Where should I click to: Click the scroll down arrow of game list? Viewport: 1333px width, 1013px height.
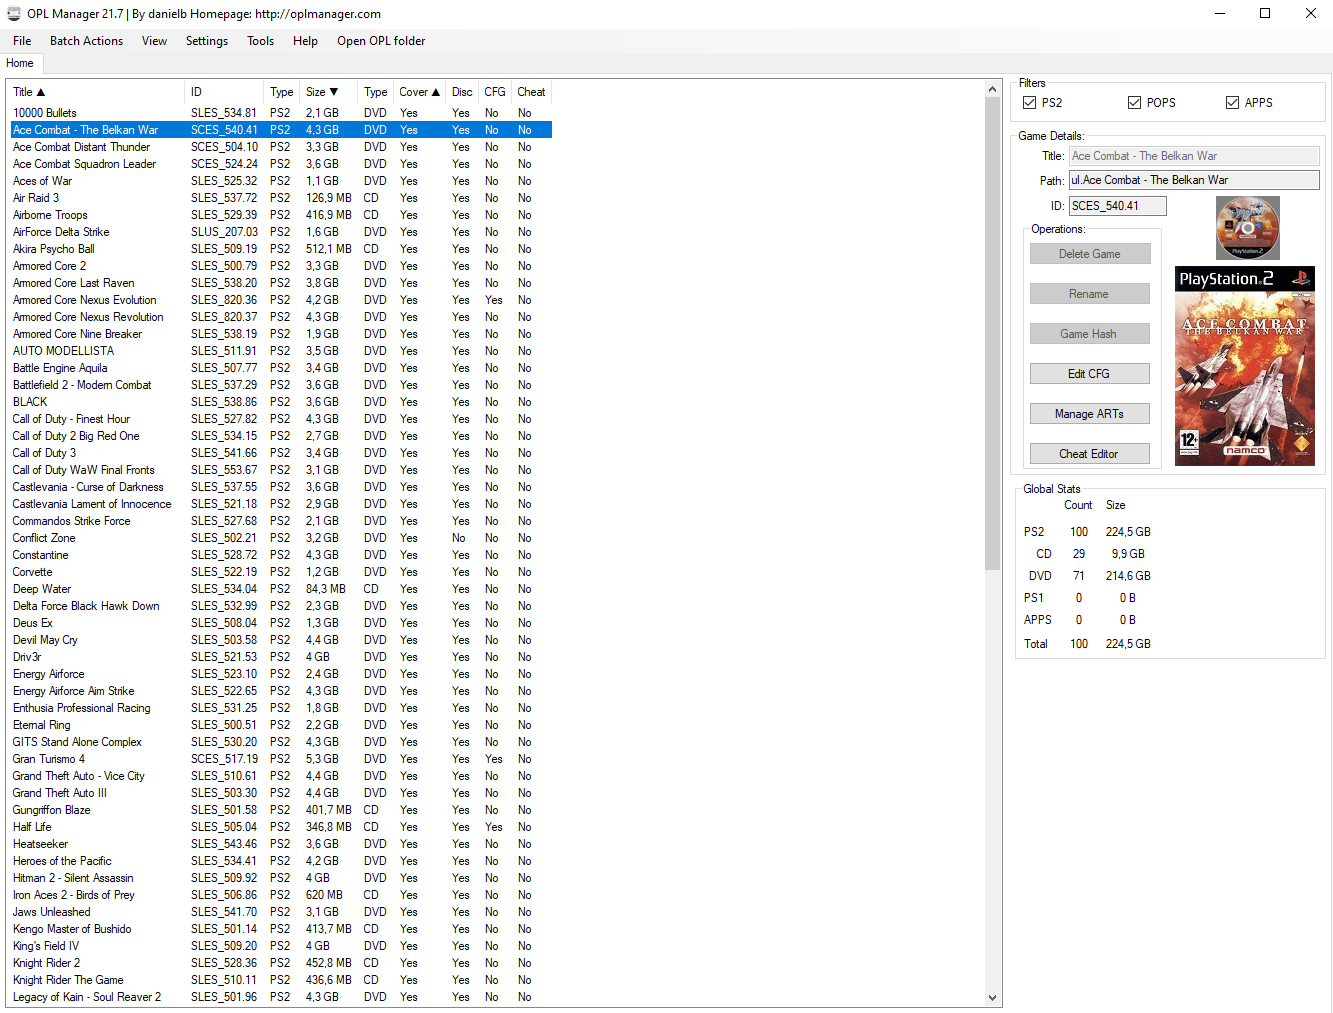pos(992,997)
